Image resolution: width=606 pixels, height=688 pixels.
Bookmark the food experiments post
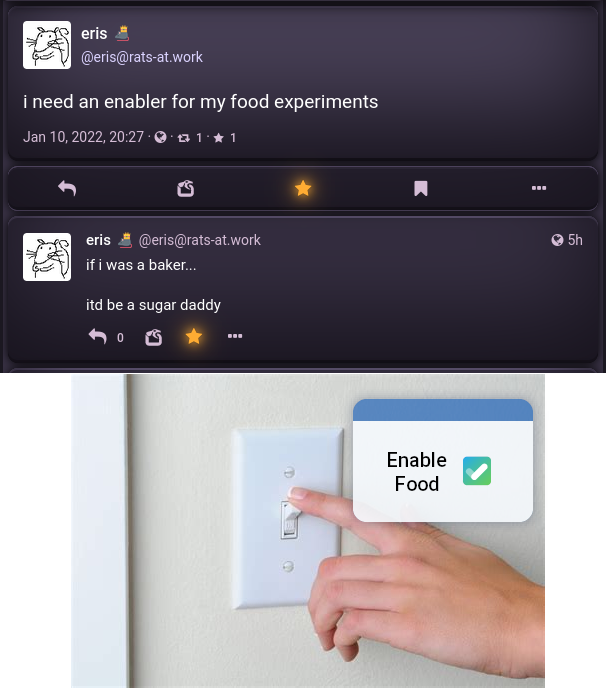point(421,189)
